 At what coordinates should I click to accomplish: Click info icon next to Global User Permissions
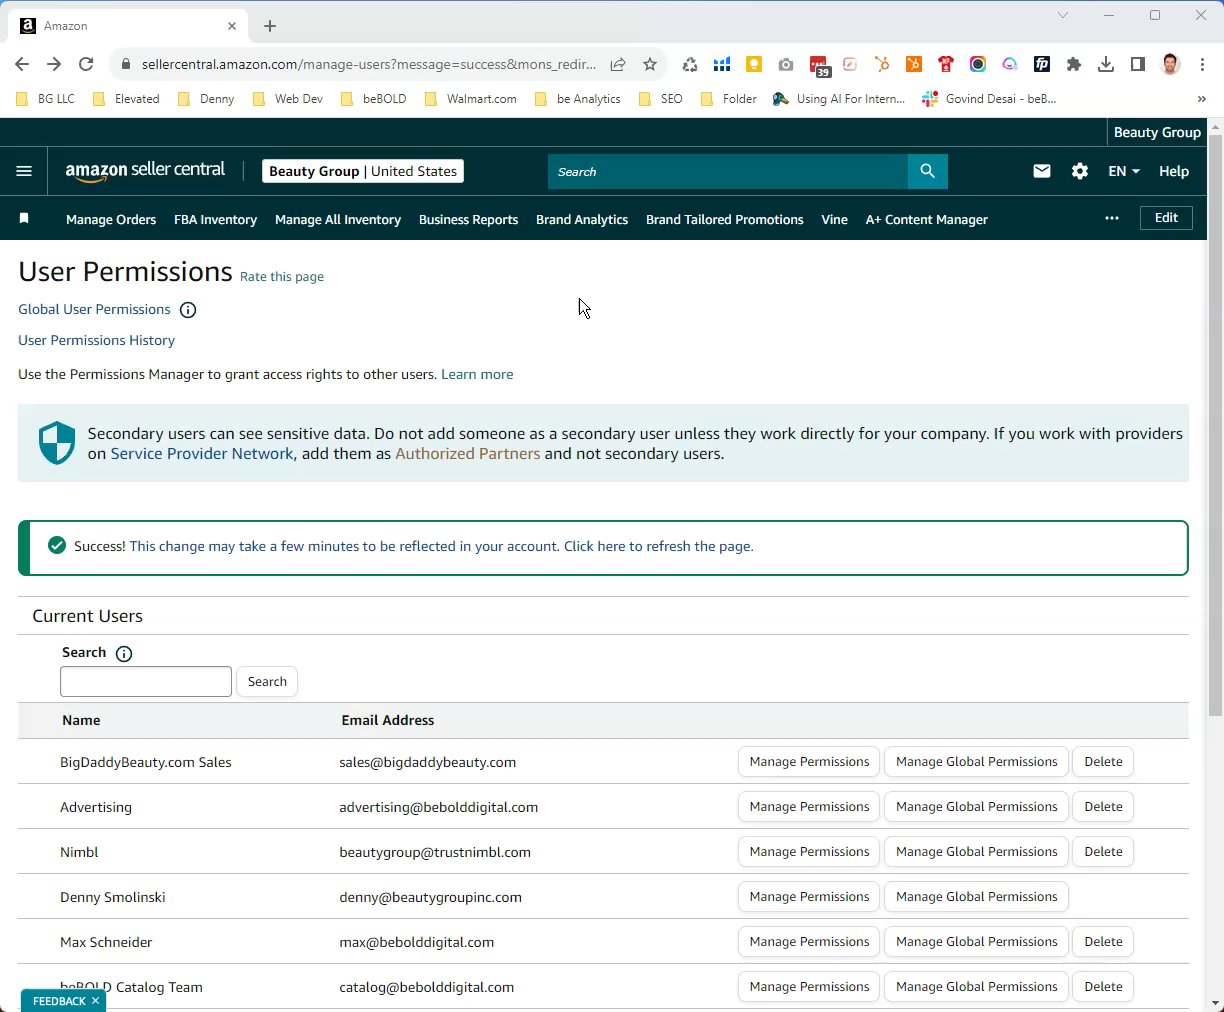[188, 310]
